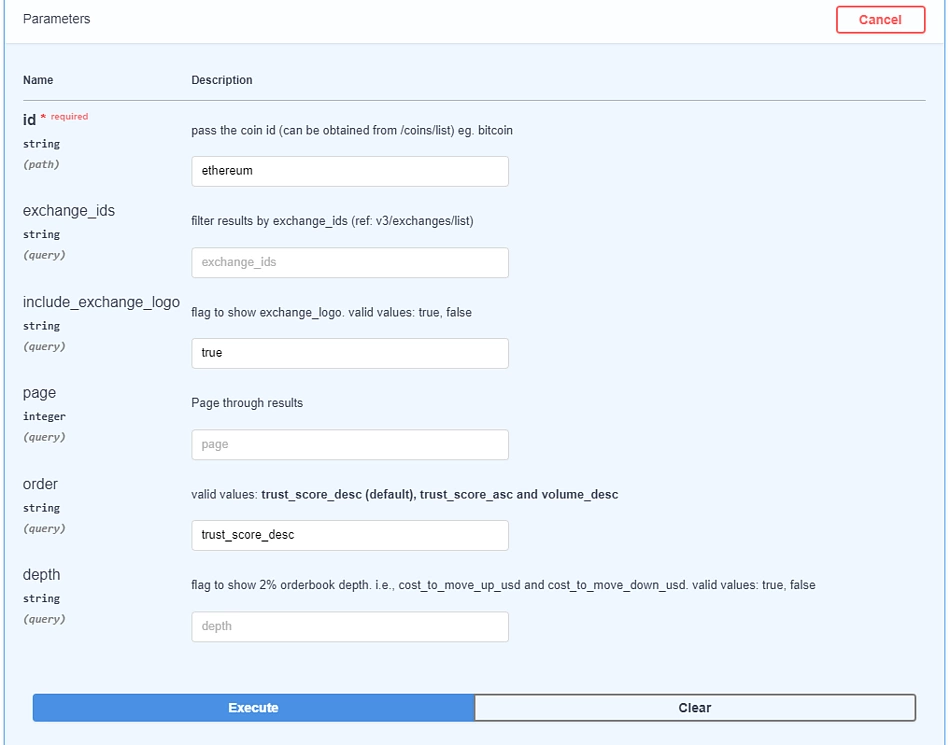Image resolution: width=950 pixels, height=745 pixels.
Task: Click the Name column header
Action: tap(38, 80)
